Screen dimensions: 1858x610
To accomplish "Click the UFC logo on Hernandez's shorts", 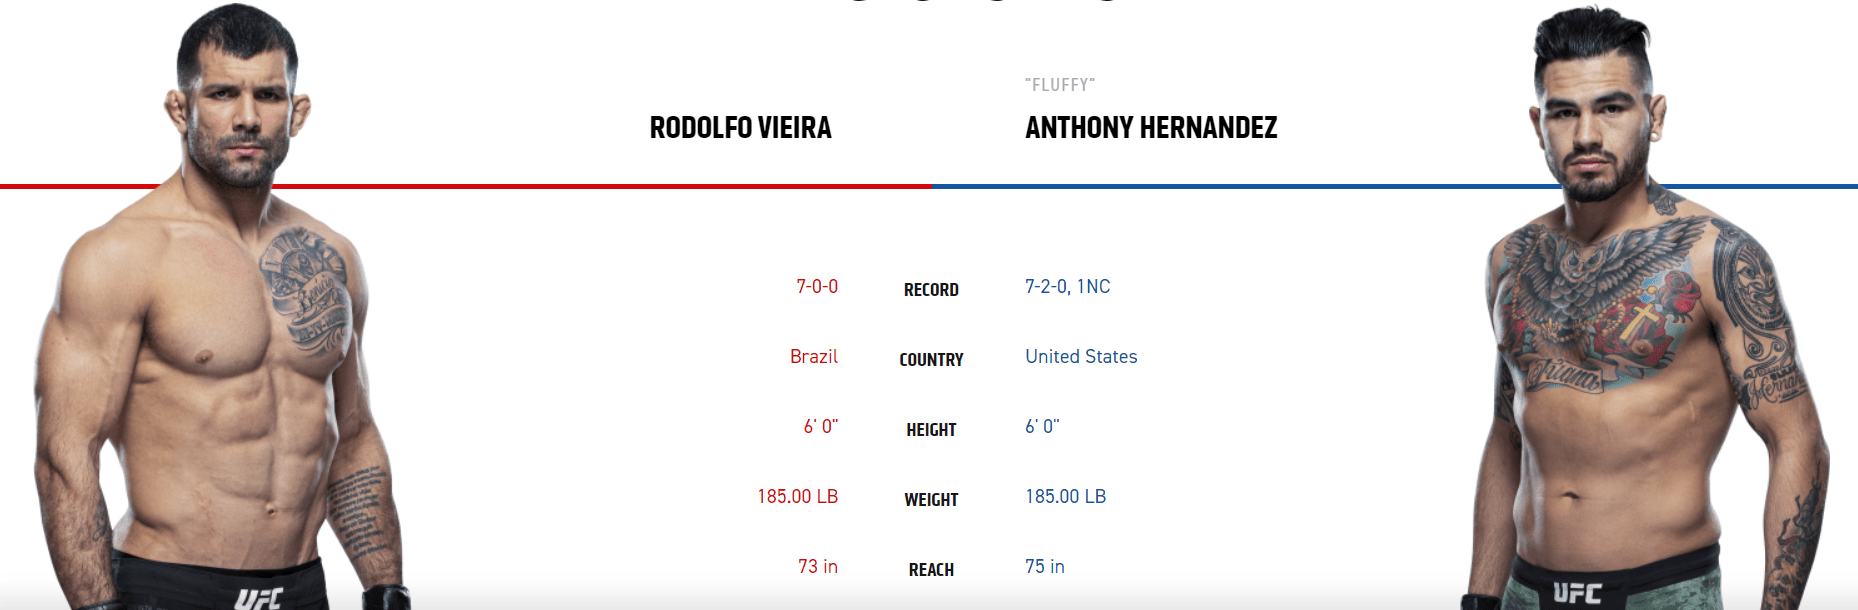I will 1577,593.
